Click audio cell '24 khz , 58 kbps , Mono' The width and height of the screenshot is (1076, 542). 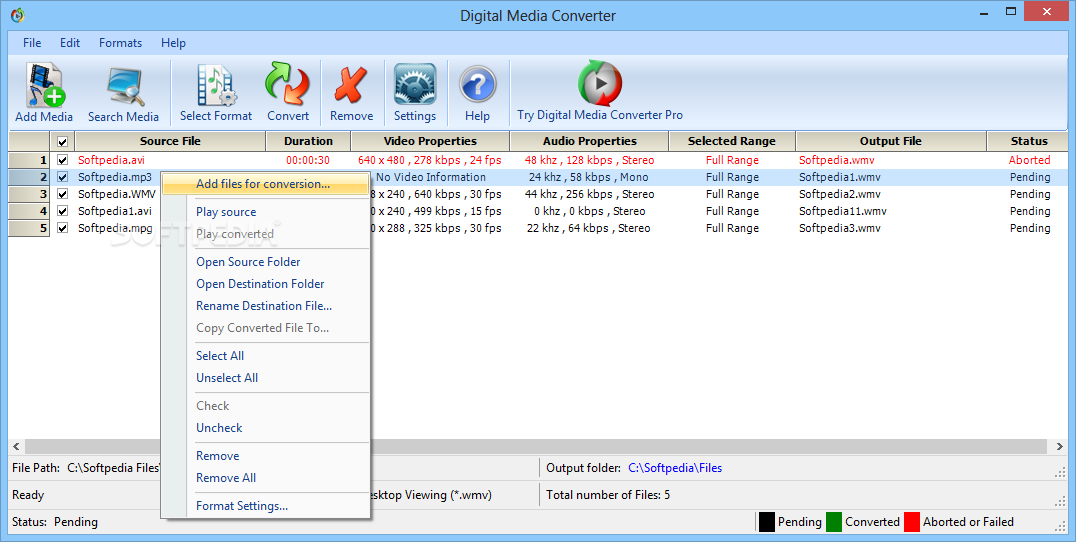click(589, 177)
